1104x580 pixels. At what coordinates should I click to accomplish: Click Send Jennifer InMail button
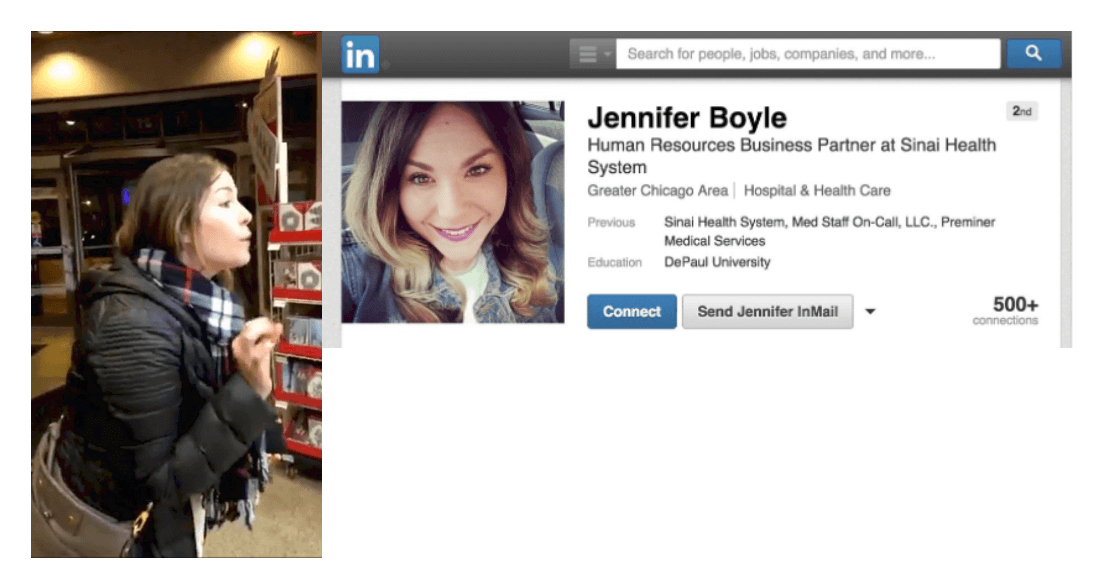point(767,311)
